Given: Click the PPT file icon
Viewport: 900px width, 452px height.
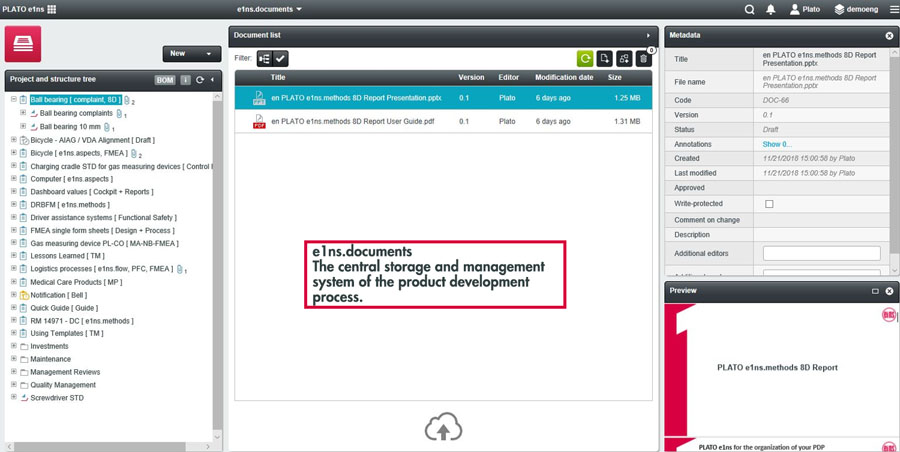Looking at the screenshot, I should click(259, 98).
